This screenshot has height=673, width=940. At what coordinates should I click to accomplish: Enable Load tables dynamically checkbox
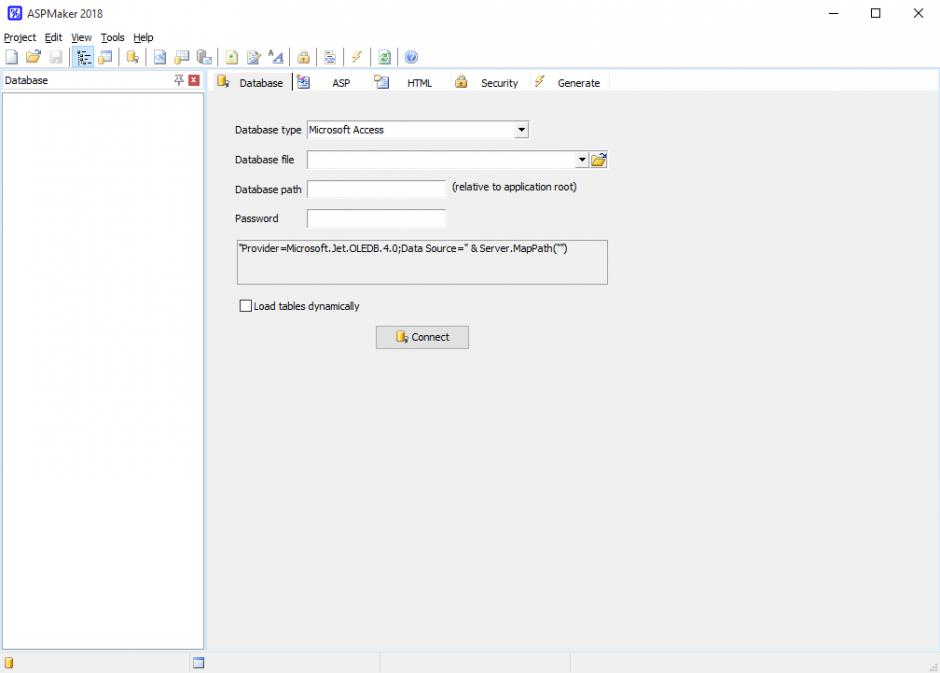pyautogui.click(x=245, y=306)
